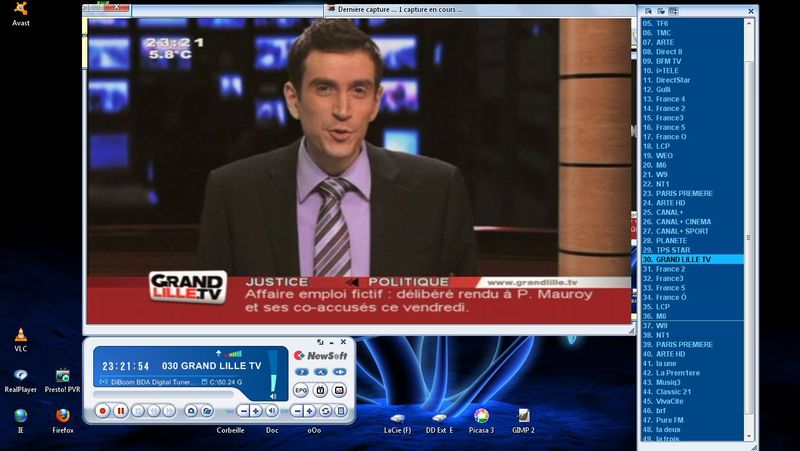Image resolution: width=800 pixels, height=451 pixels.
Task: Open the EPG program guide
Action: pyautogui.click(x=302, y=390)
